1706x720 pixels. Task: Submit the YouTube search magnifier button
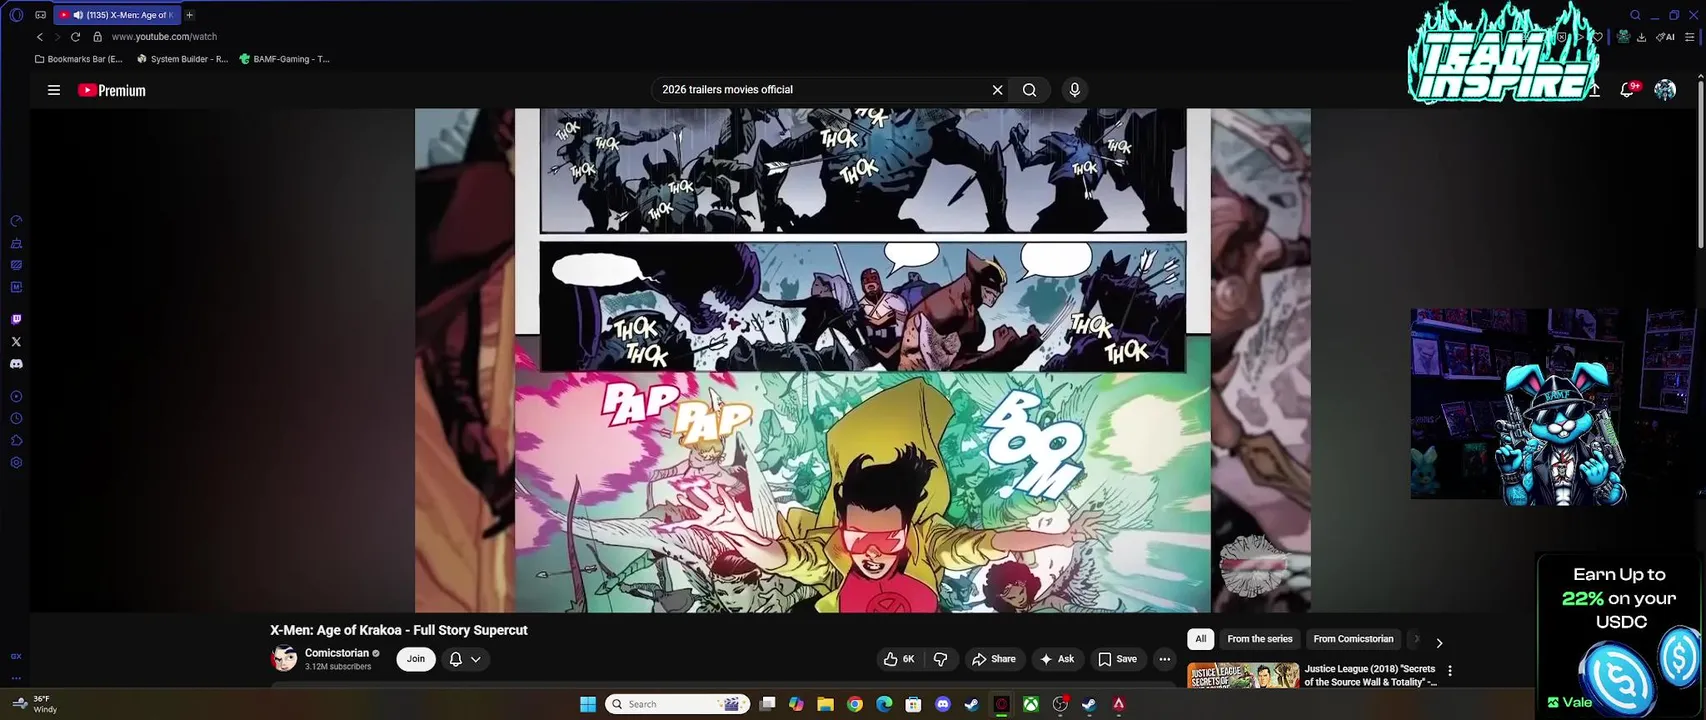[1029, 90]
